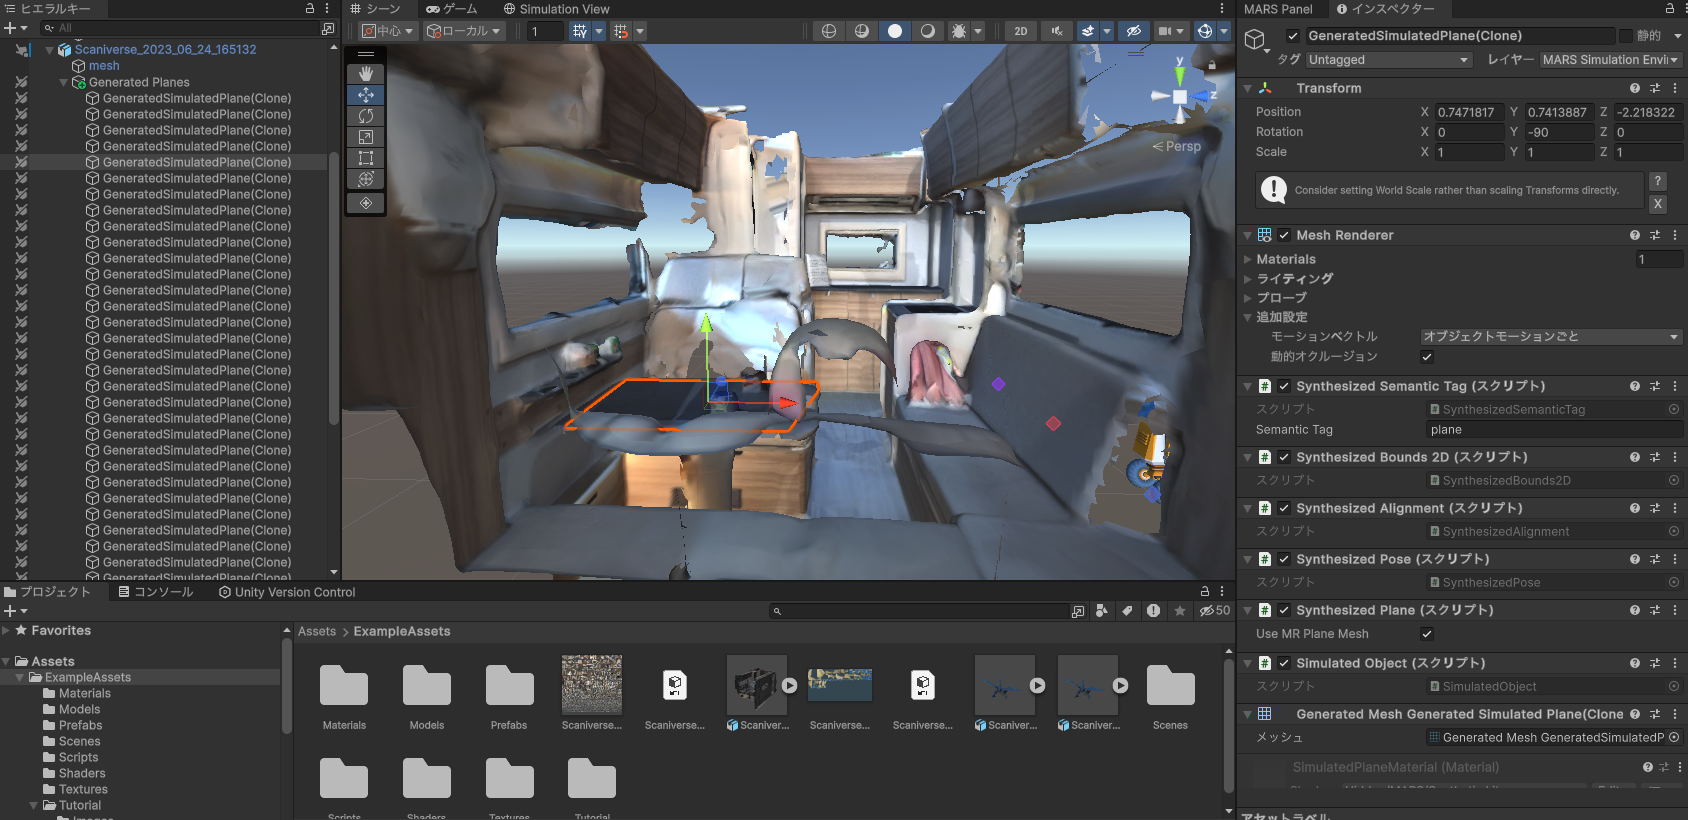Viewport: 1688px width, 820px height.
Task: Collapse the Scaniverse_2023_06_24_165132 hierarchy node
Action: [x=50, y=49]
